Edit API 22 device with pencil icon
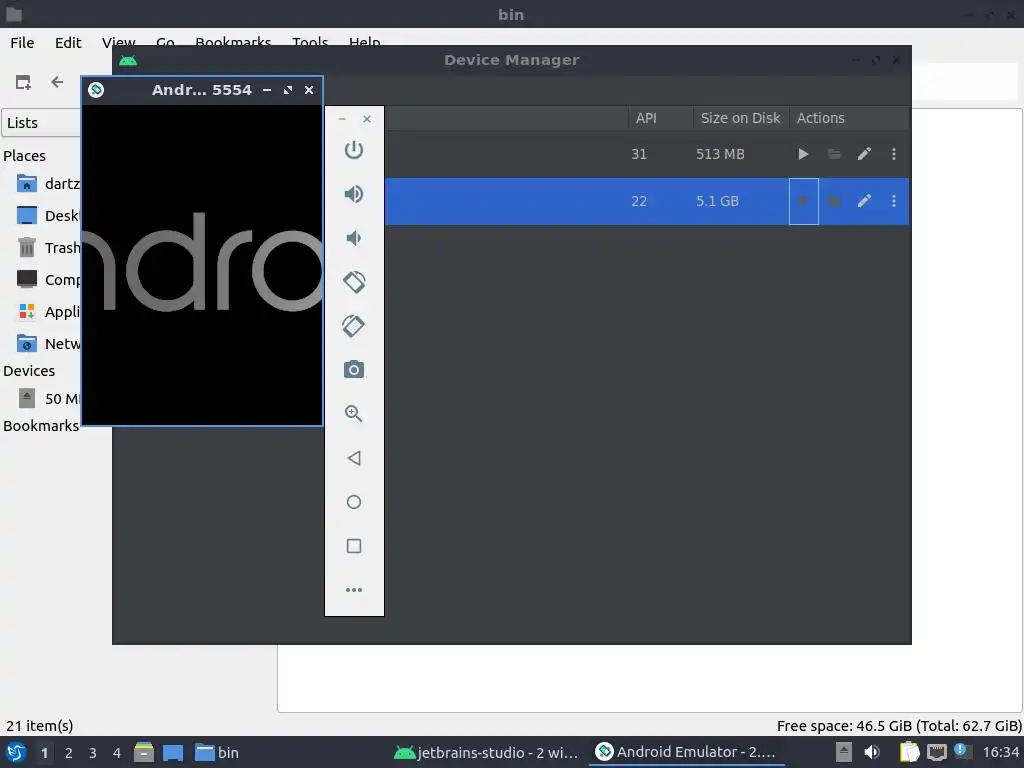This screenshot has height=768, width=1024. click(x=864, y=201)
